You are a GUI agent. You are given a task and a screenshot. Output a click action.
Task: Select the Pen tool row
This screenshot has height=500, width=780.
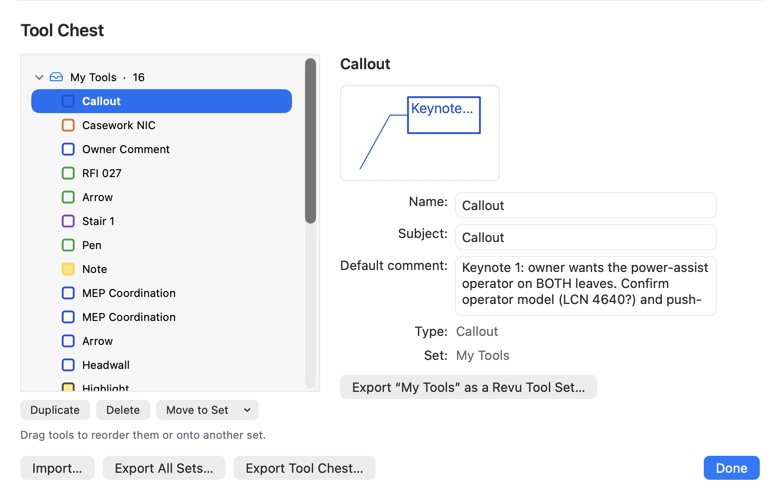tap(161, 245)
